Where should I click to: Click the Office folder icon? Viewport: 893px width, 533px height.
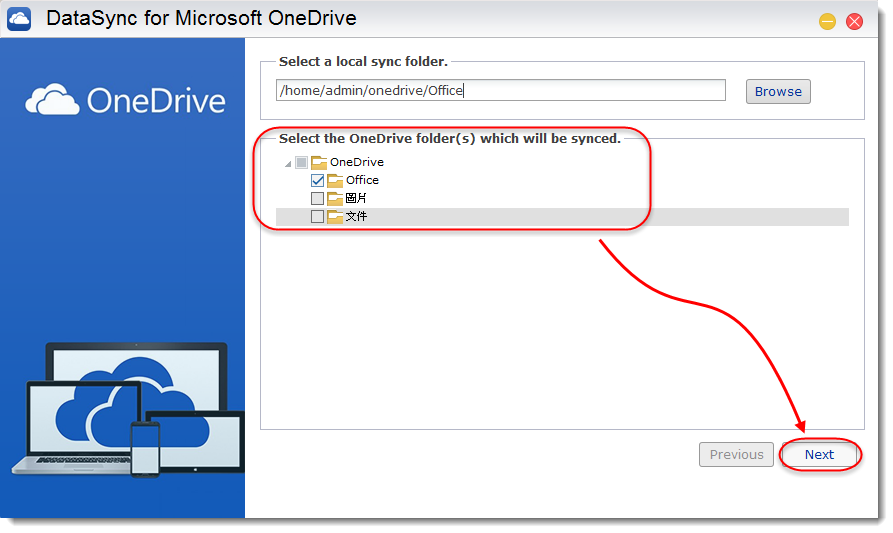[335, 181]
